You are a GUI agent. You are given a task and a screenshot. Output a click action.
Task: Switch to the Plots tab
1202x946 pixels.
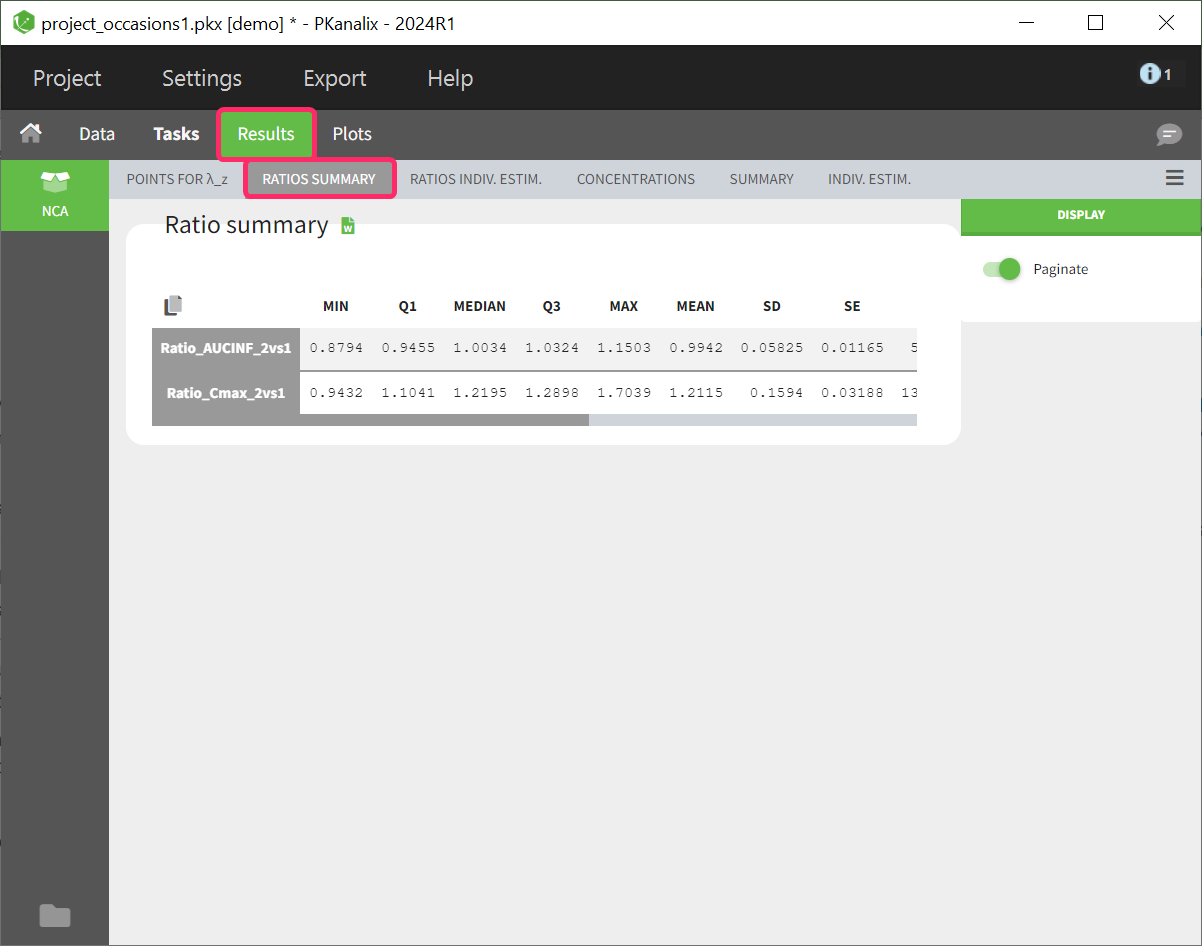click(x=352, y=134)
